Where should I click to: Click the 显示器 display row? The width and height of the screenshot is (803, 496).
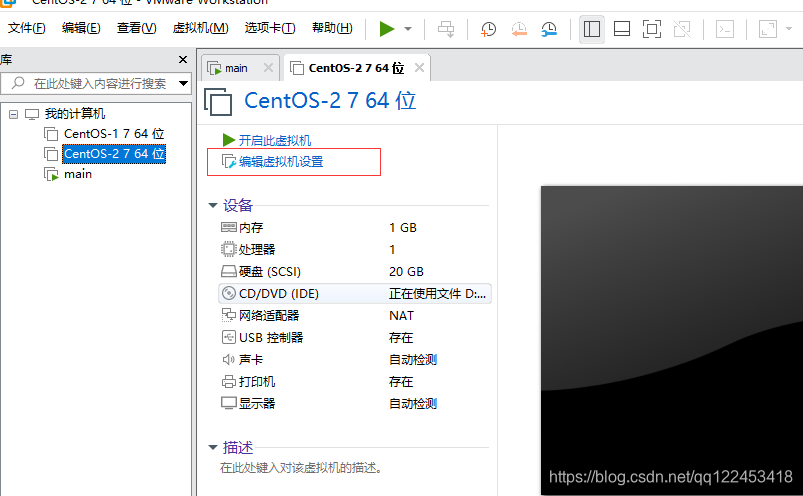pyautogui.click(x=354, y=404)
